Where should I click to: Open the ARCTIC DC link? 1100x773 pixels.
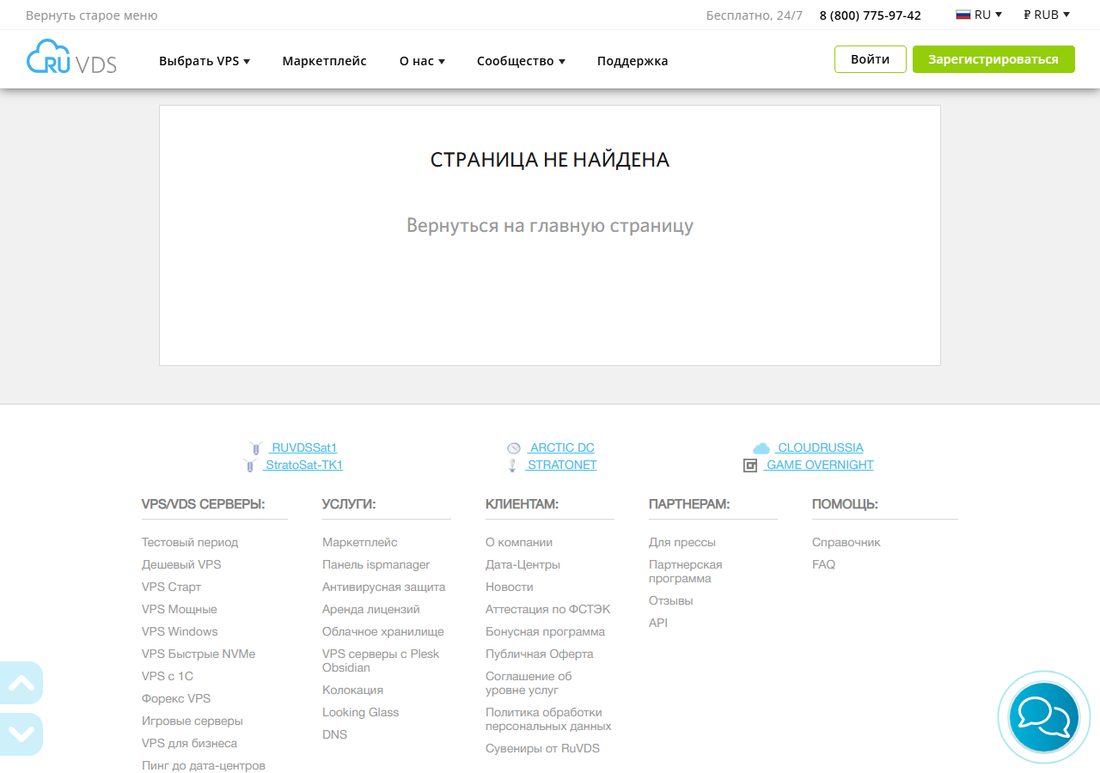point(561,448)
